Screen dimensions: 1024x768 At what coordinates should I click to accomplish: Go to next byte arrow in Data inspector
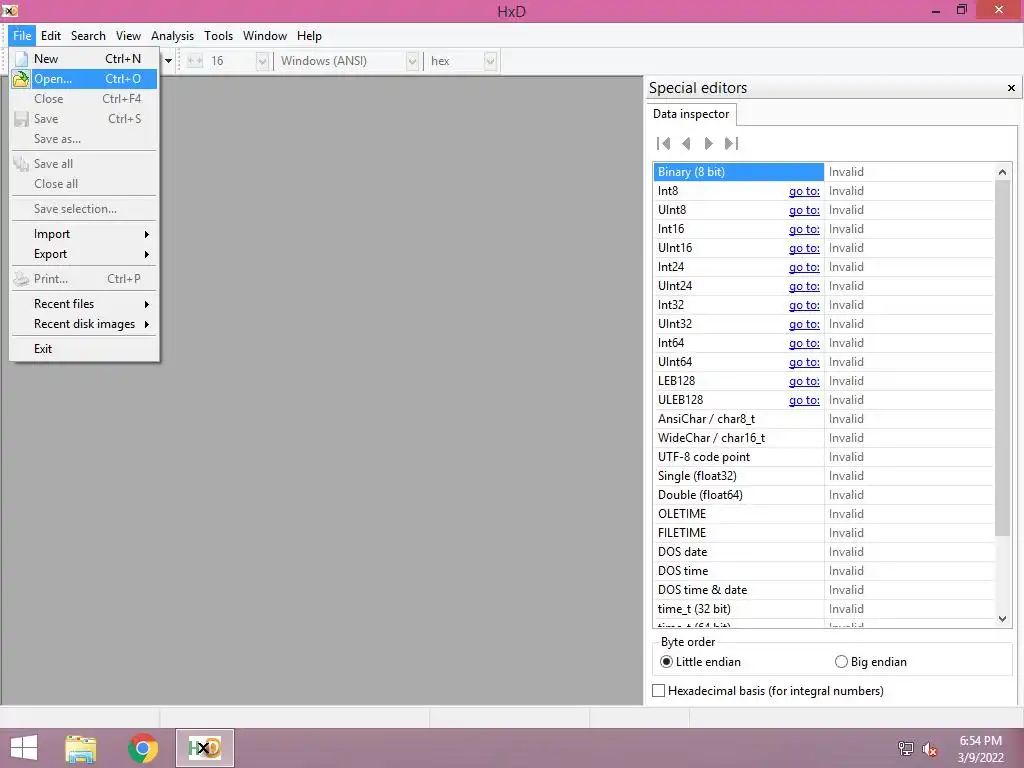point(709,144)
